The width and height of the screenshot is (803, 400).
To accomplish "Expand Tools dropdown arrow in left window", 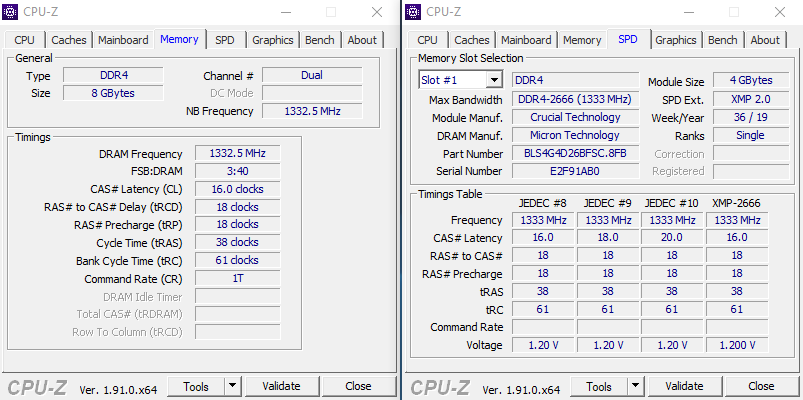I will point(233,386).
